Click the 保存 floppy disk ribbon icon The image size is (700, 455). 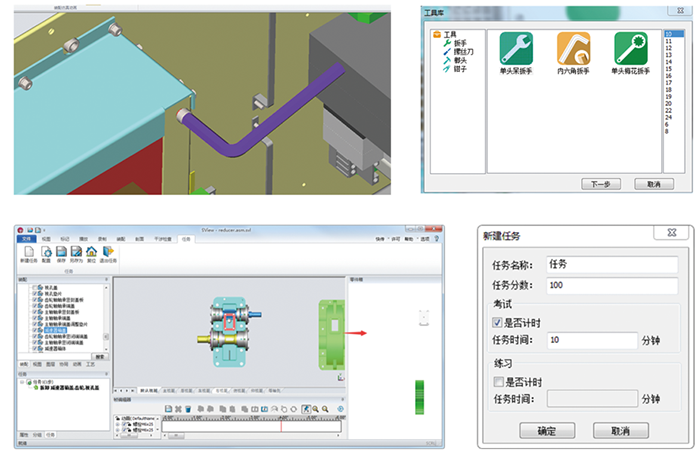[61, 254]
